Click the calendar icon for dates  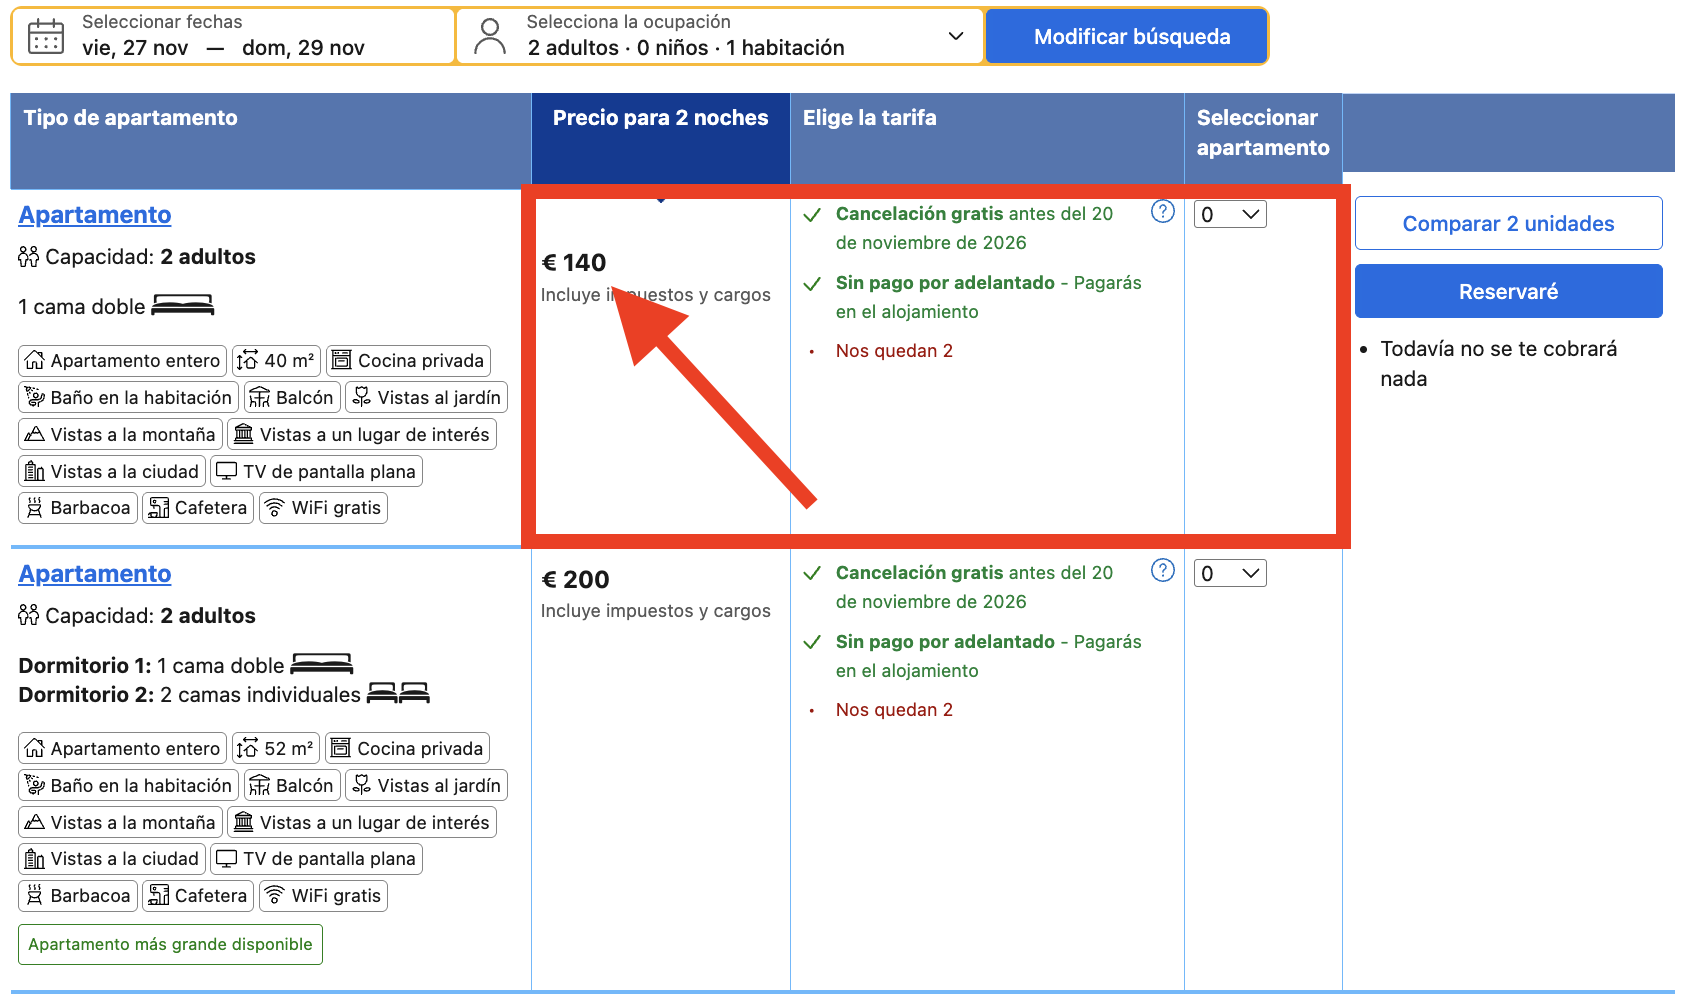[46, 37]
